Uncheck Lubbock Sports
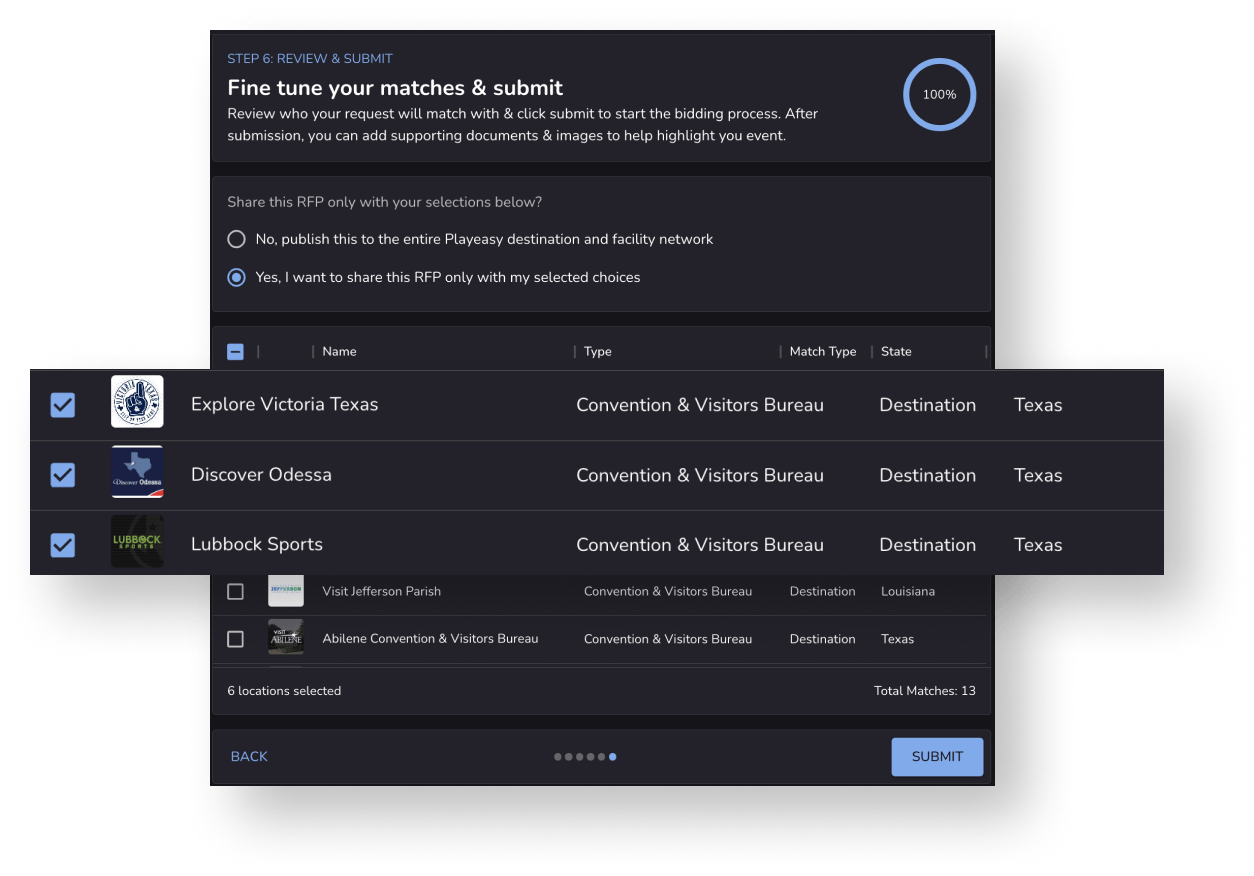The width and height of the screenshot is (1254, 876). point(62,545)
